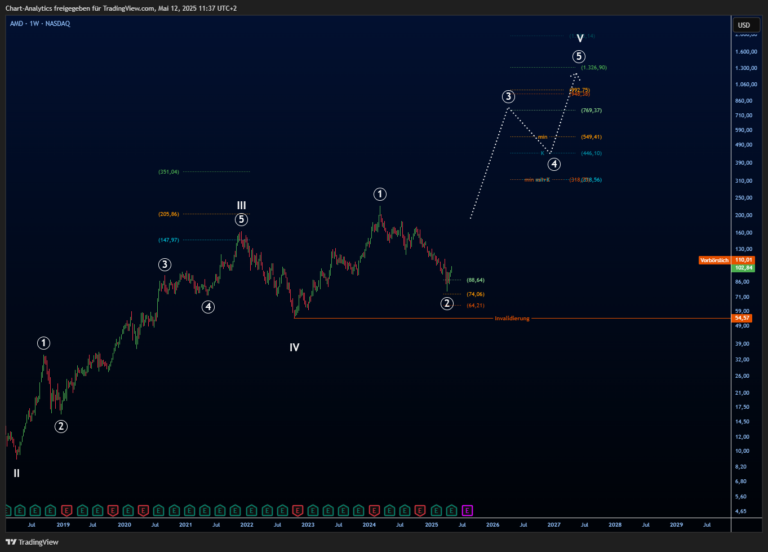Viewport: 768px width, 552px height.
Task: Click 1.600,00 on the price scale
Action: pyautogui.click(x=746, y=52)
